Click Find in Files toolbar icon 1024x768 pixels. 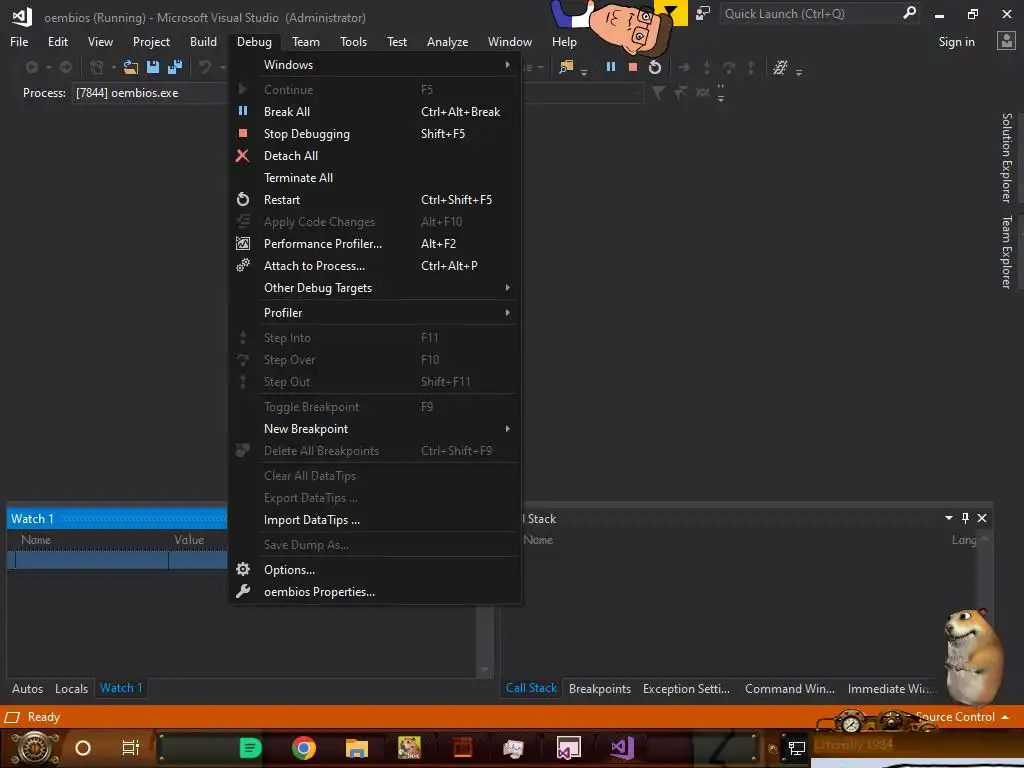point(566,67)
